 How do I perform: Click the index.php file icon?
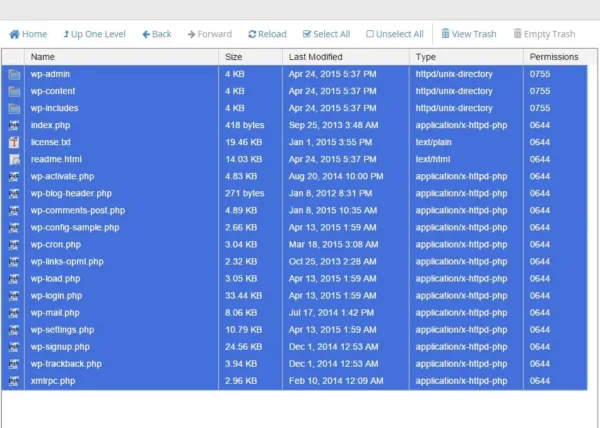(x=14, y=125)
